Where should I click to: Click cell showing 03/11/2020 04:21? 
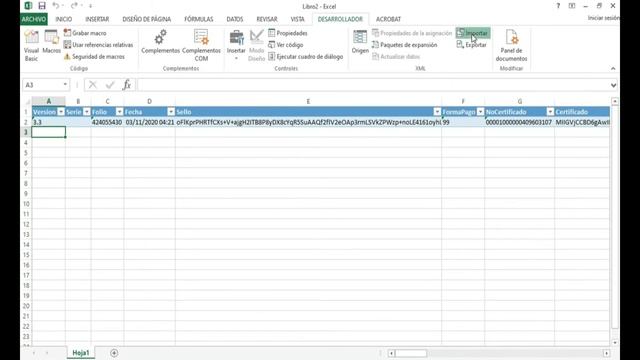(149, 122)
